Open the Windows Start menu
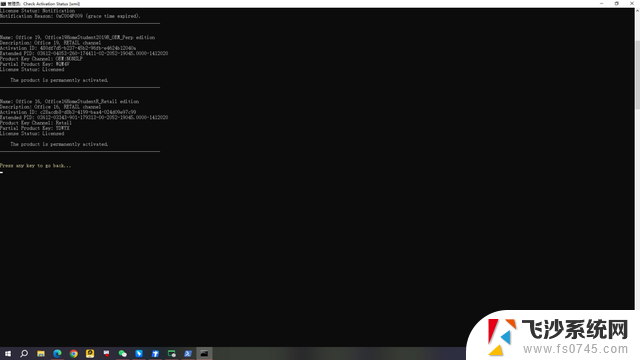Image resolution: width=640 pixels, height=360 pixels. pos(8,353)
